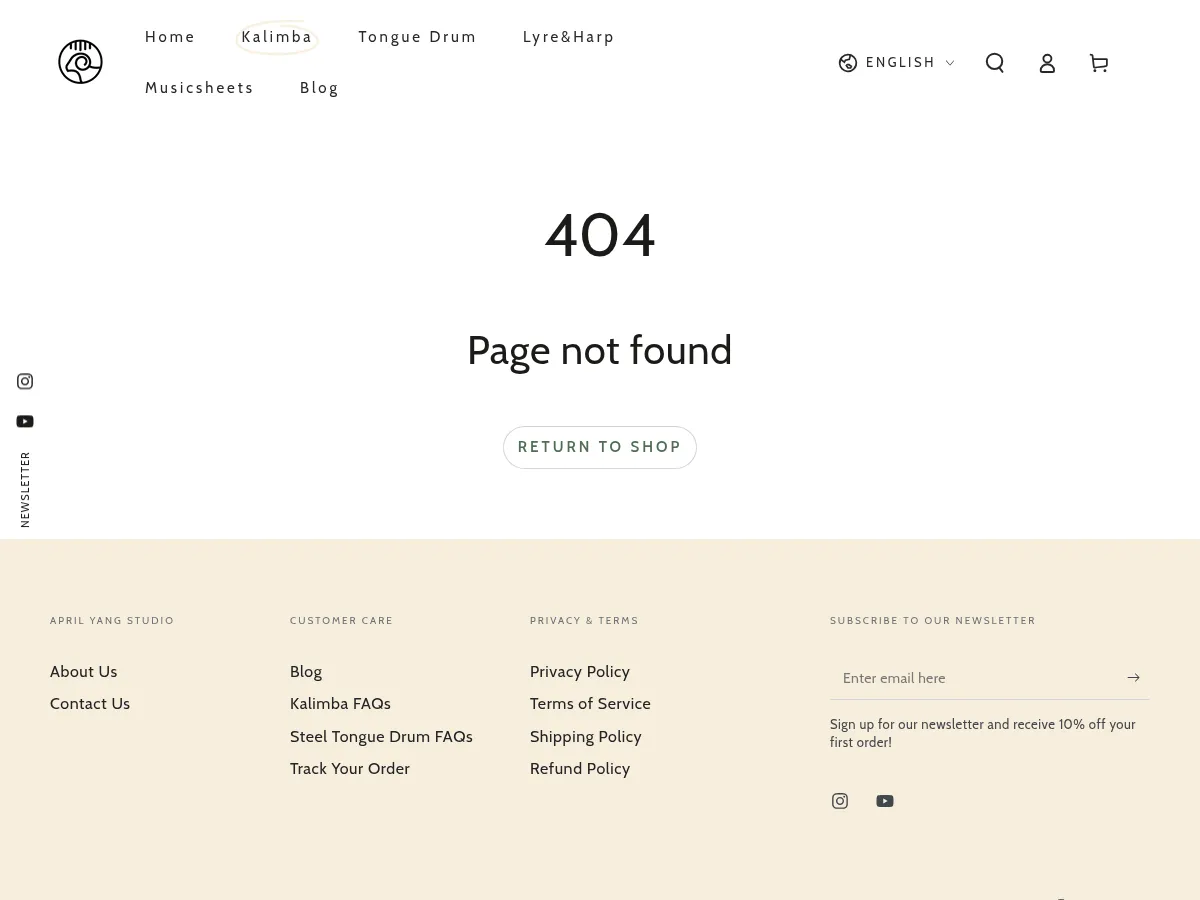Viewport: 1200px width, 900px height.
Task: Open the Kalimba FAQs link
Action: (x=340, y=704)
